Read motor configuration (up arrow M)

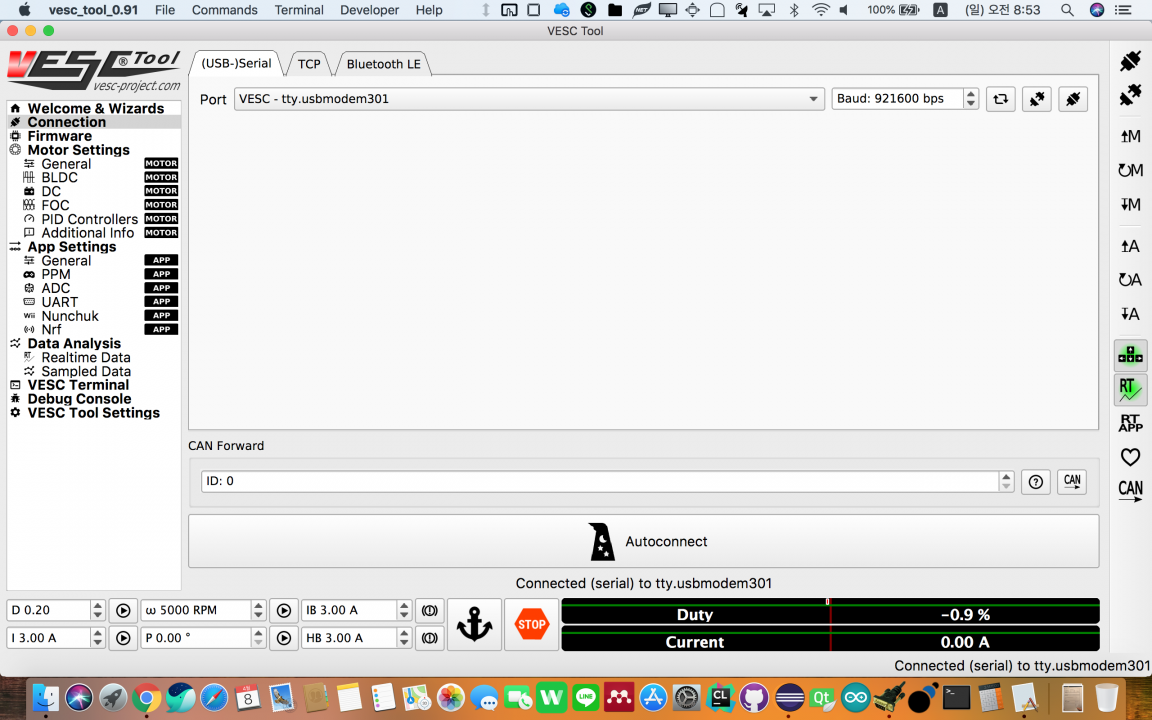pos(1130,136)
